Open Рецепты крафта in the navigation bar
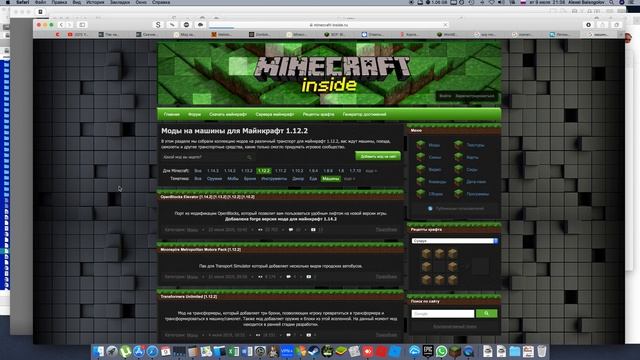Viewport: 640px width, 360px height. tap(318, 114)
